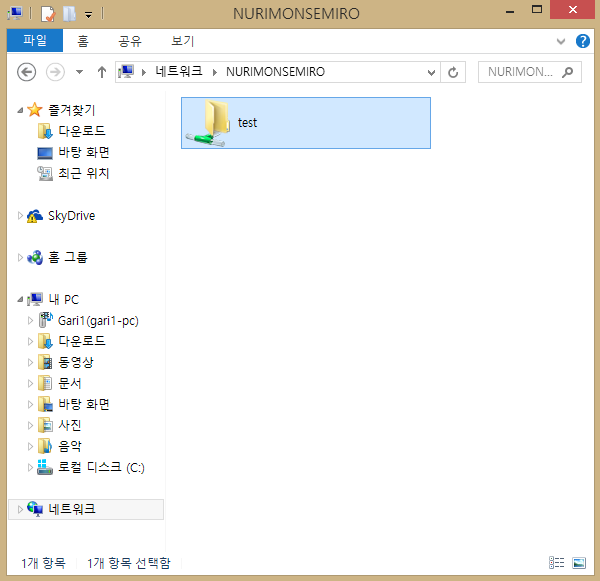Viewport: 600px width, 581px height.
Task: Open the 파일 ribbon tab
Action: point(35,40)
